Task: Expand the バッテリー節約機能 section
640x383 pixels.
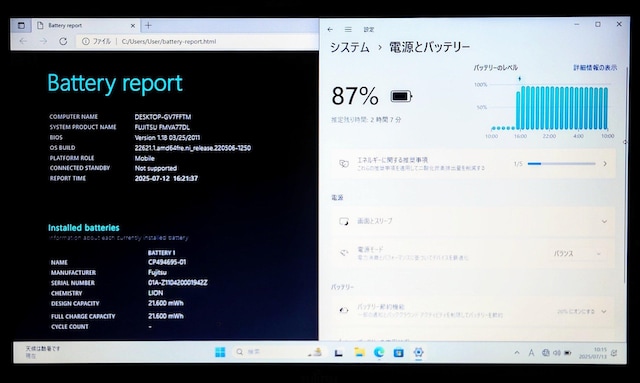Action: pos(473,311)
